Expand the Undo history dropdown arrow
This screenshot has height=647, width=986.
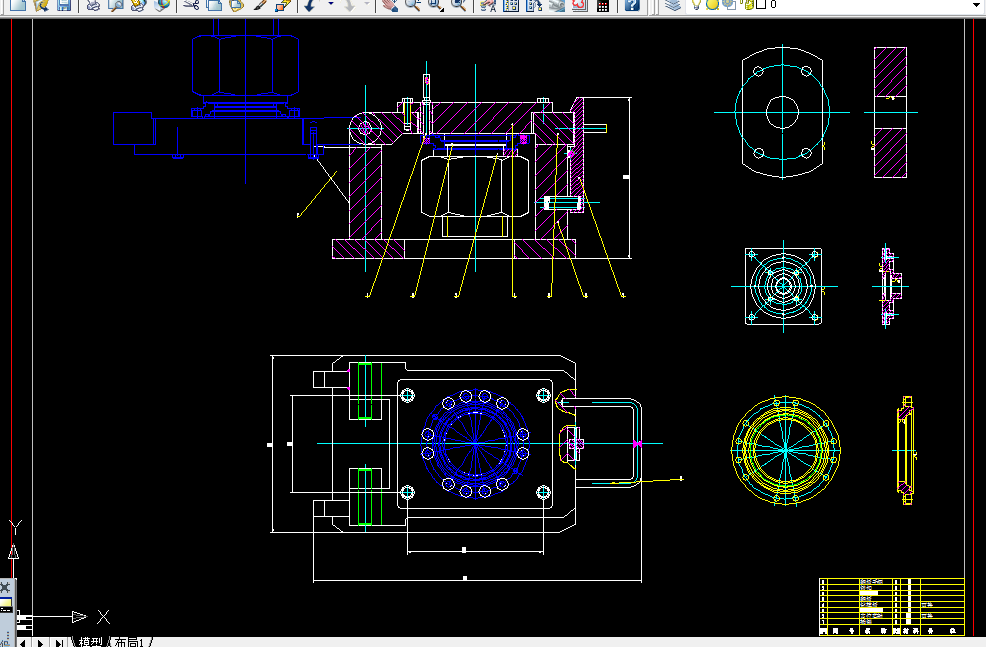331,5
